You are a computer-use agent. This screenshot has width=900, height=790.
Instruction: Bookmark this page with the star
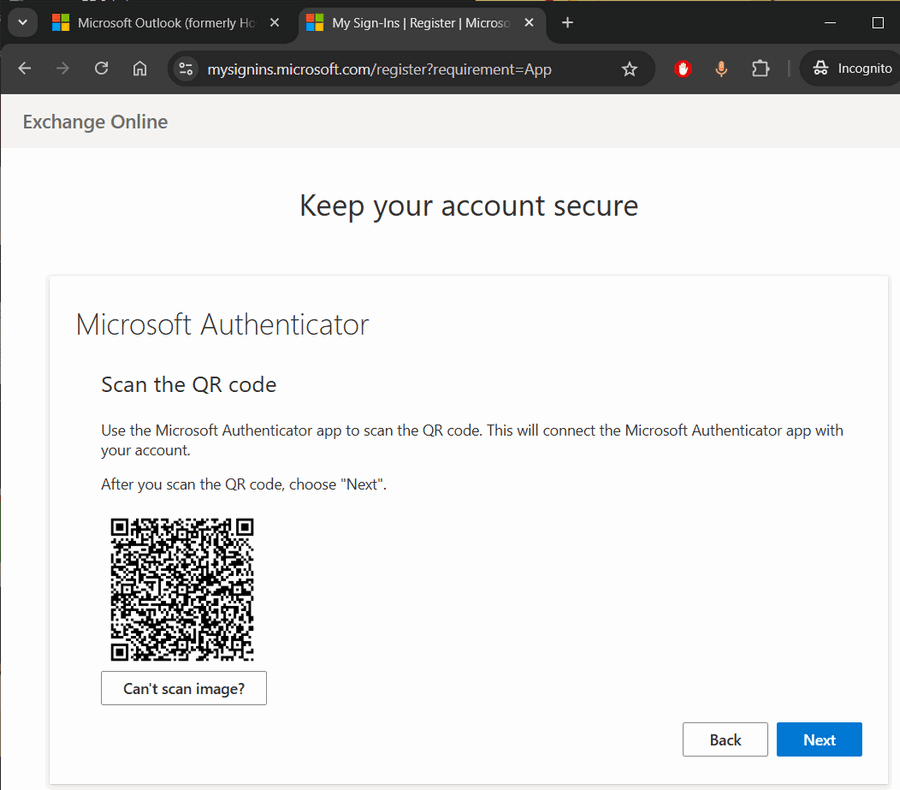pos(629,69)
